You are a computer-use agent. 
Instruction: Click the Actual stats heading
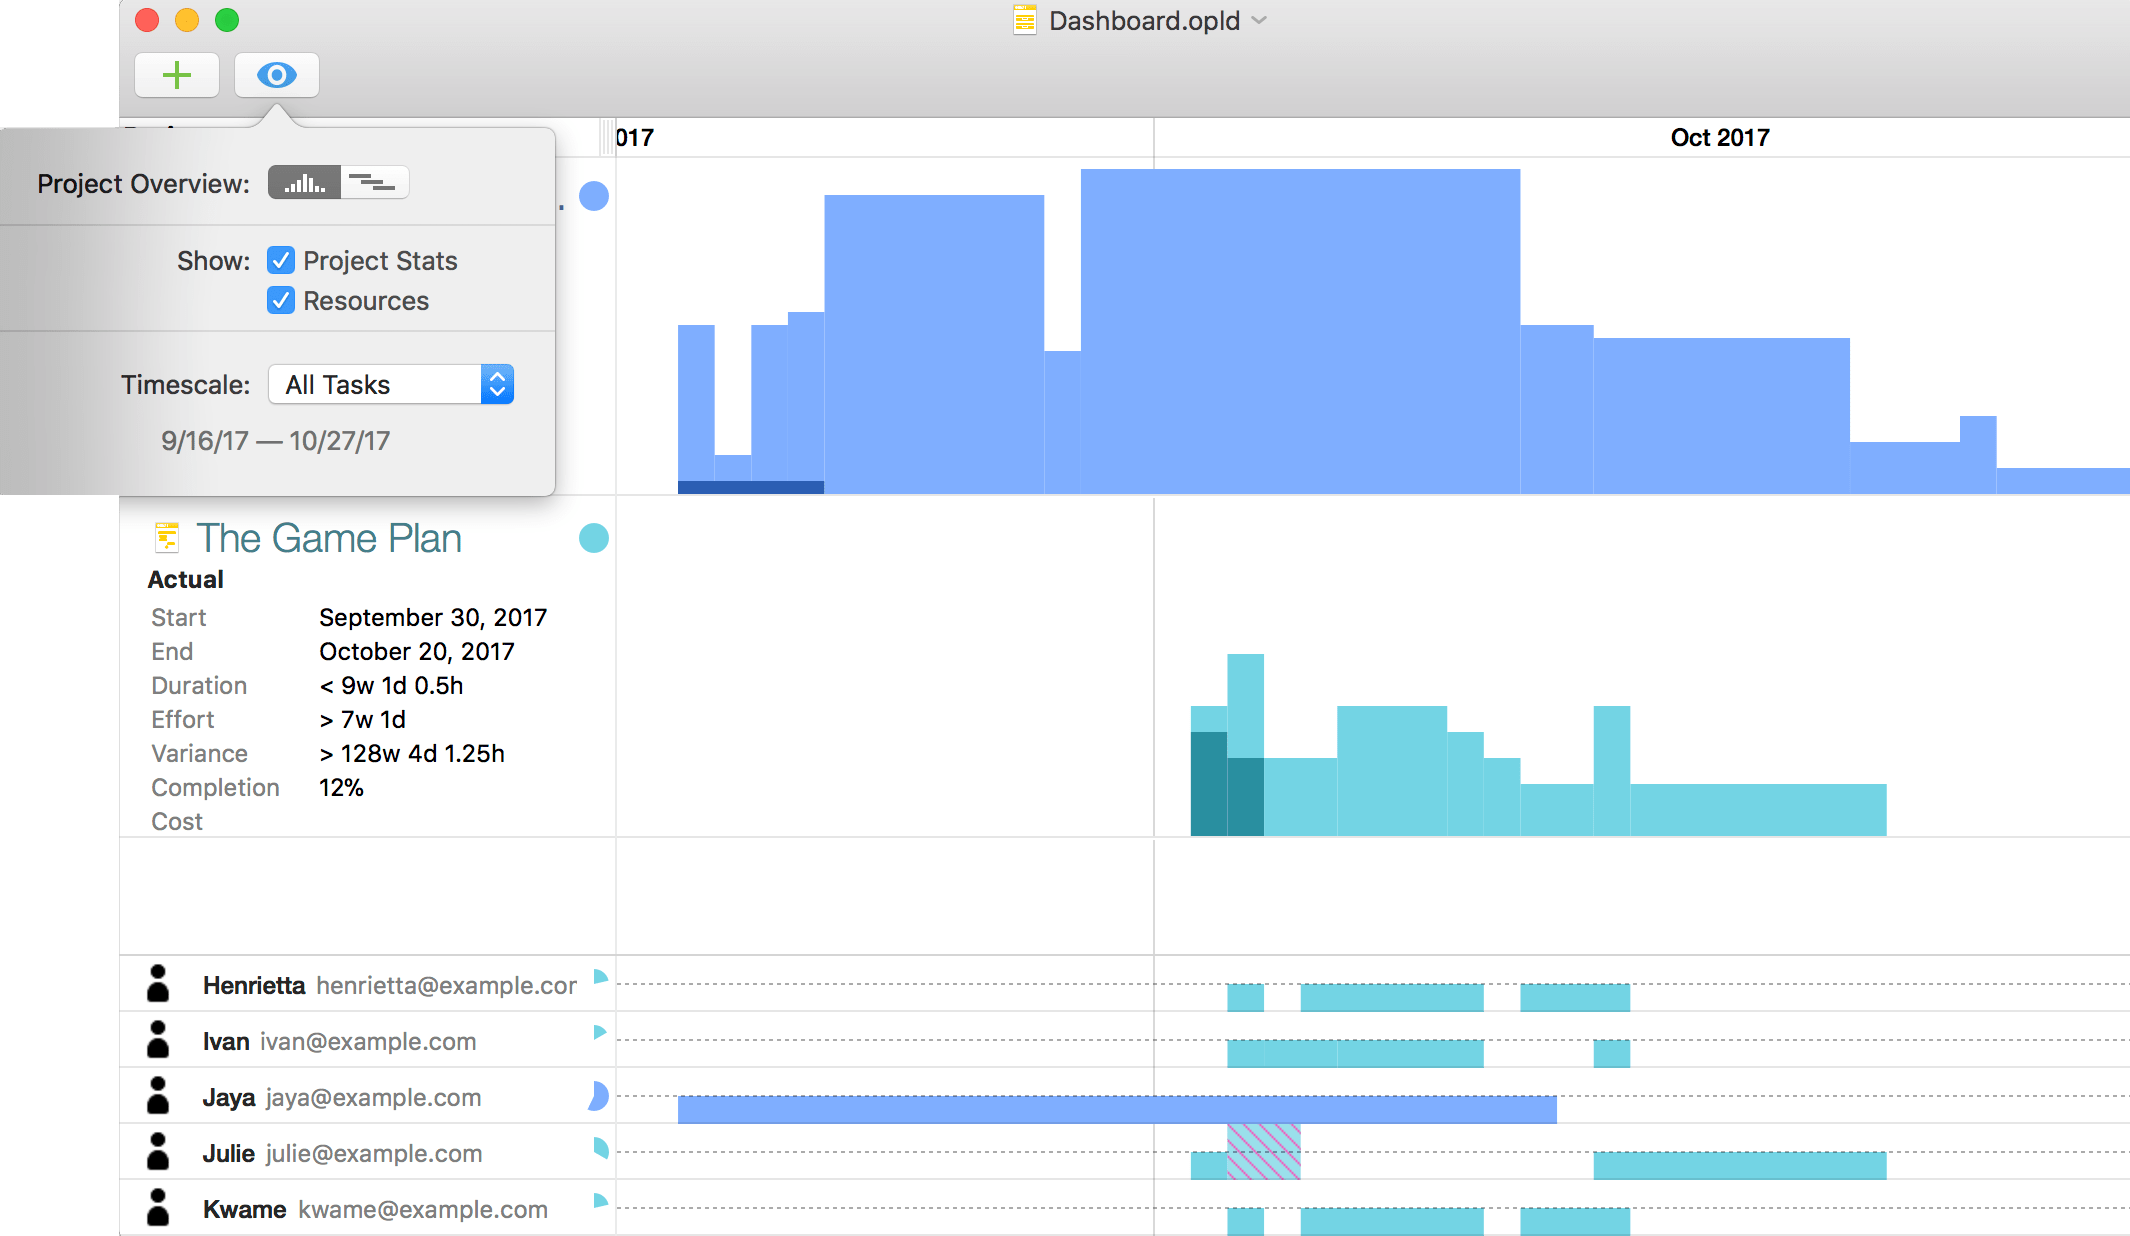pos(186,579)
